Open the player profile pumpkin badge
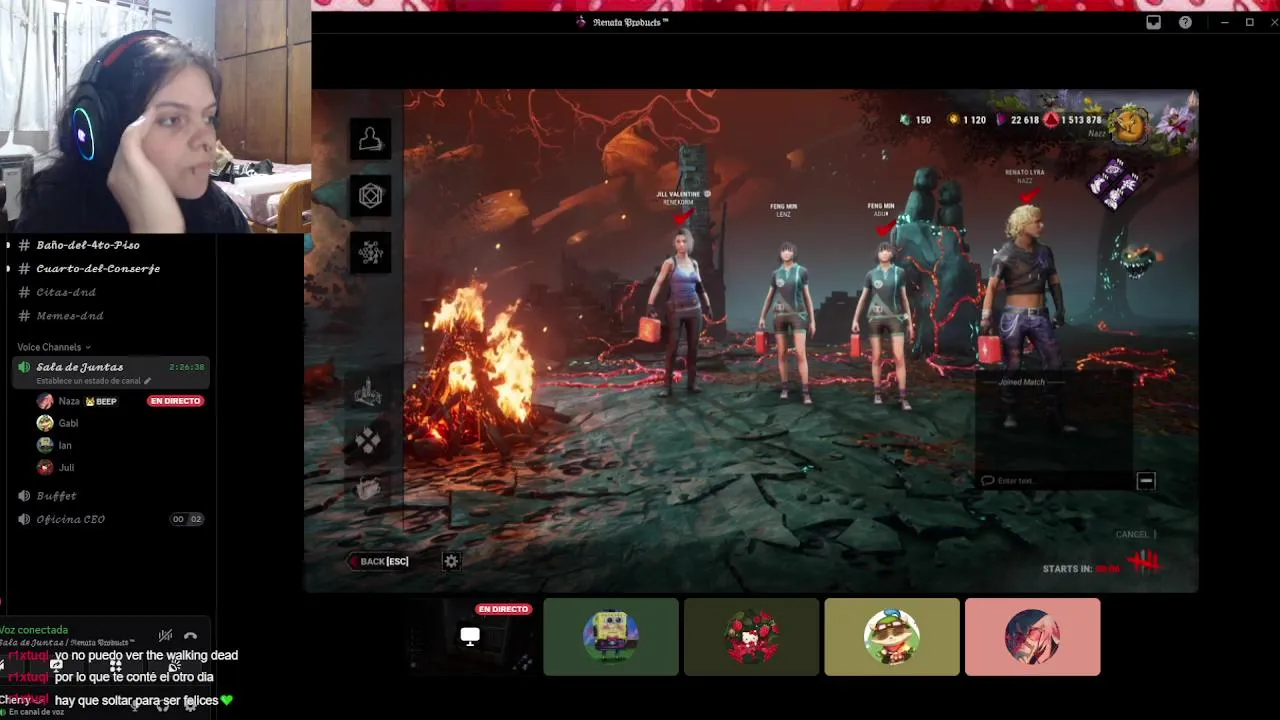The height and width of the screenshot is (720, 1280). click(1129, 124)
